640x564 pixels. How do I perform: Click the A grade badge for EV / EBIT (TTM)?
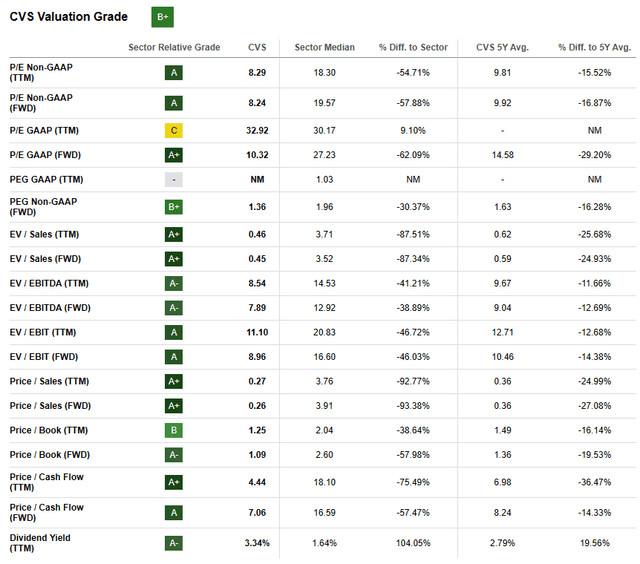174,333
